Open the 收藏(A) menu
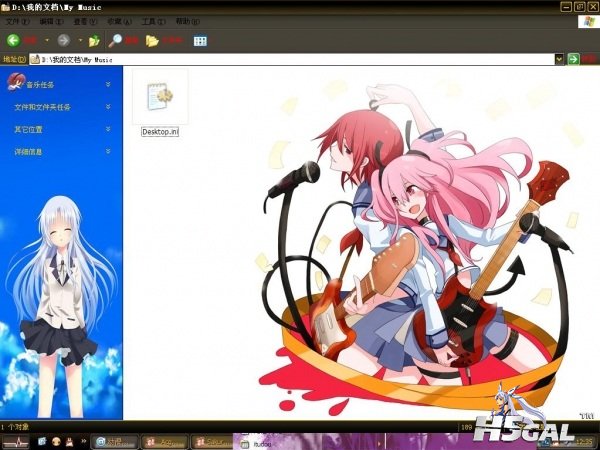 pyautogui.click(x=119, y=21)
